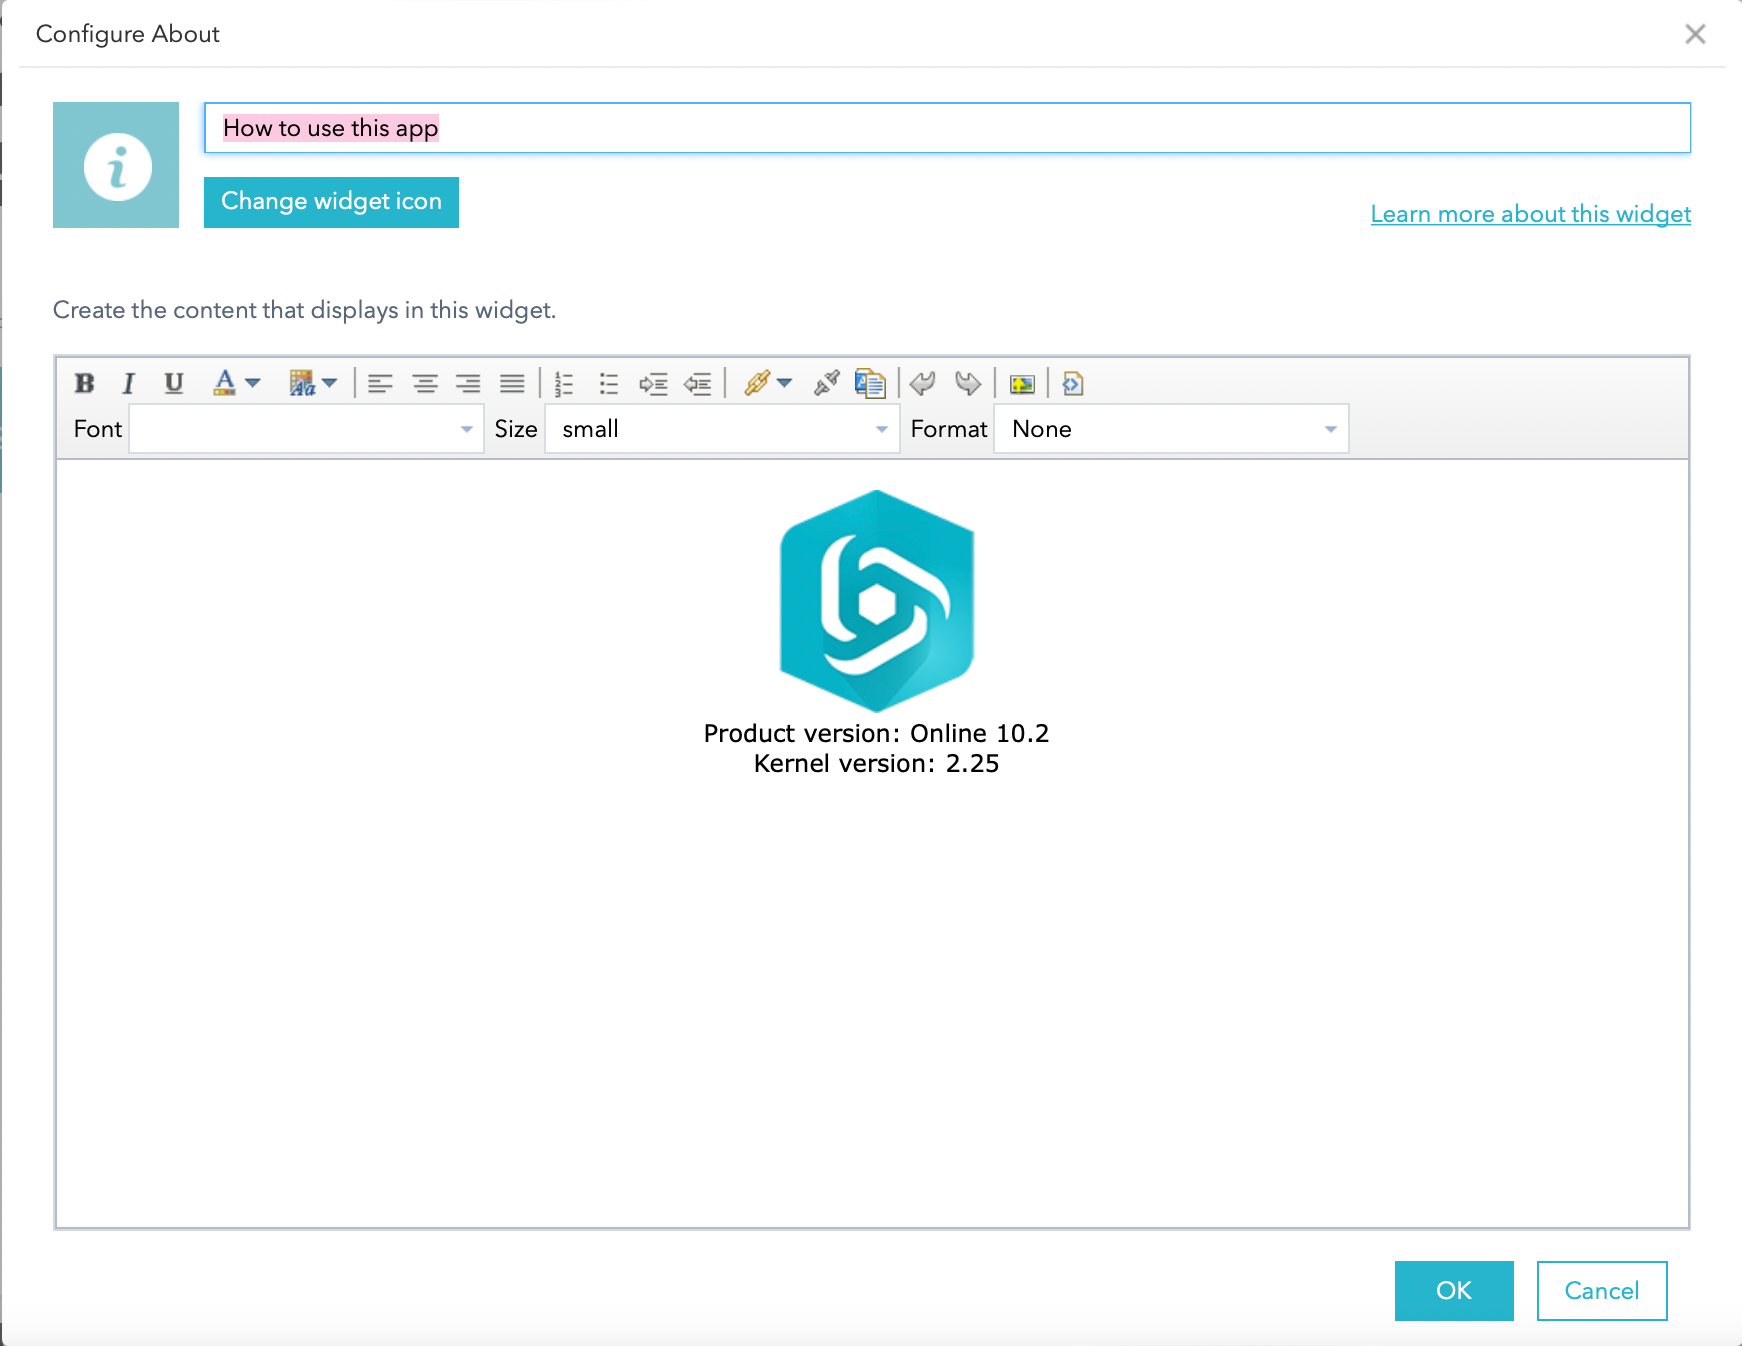
Task: Open the text color dropdown arrow
Action: click(253, 383)
